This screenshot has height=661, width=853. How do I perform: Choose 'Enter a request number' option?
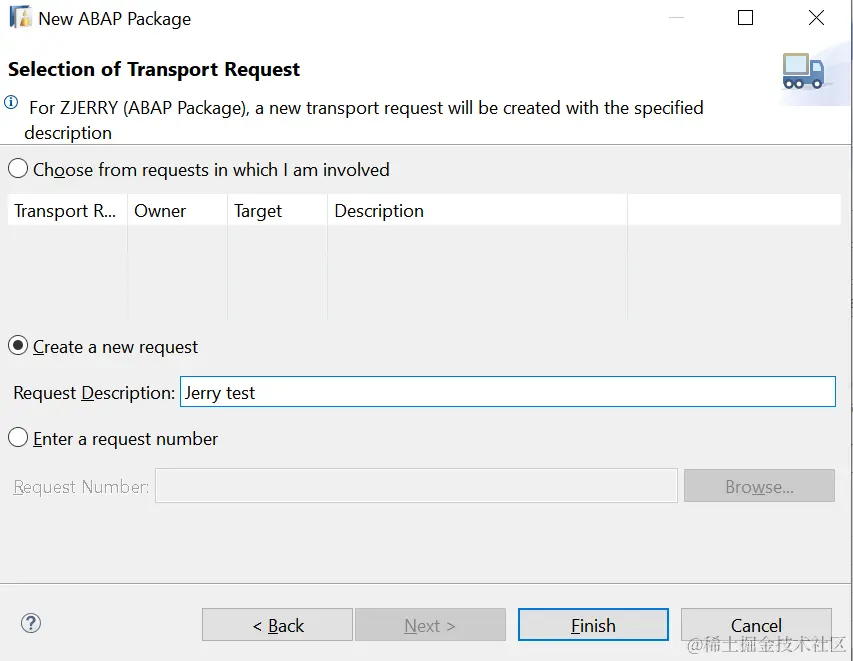click(x=18, y=438)
